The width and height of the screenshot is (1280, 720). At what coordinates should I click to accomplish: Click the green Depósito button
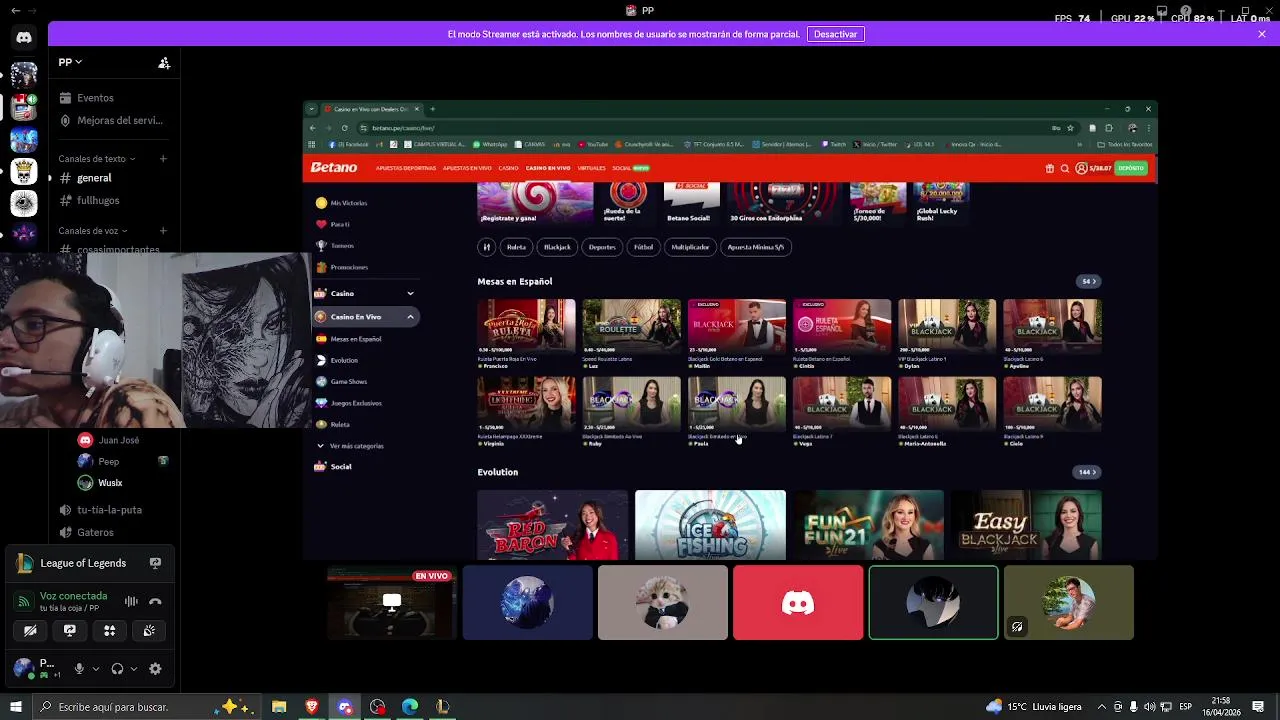point(1131,168)
